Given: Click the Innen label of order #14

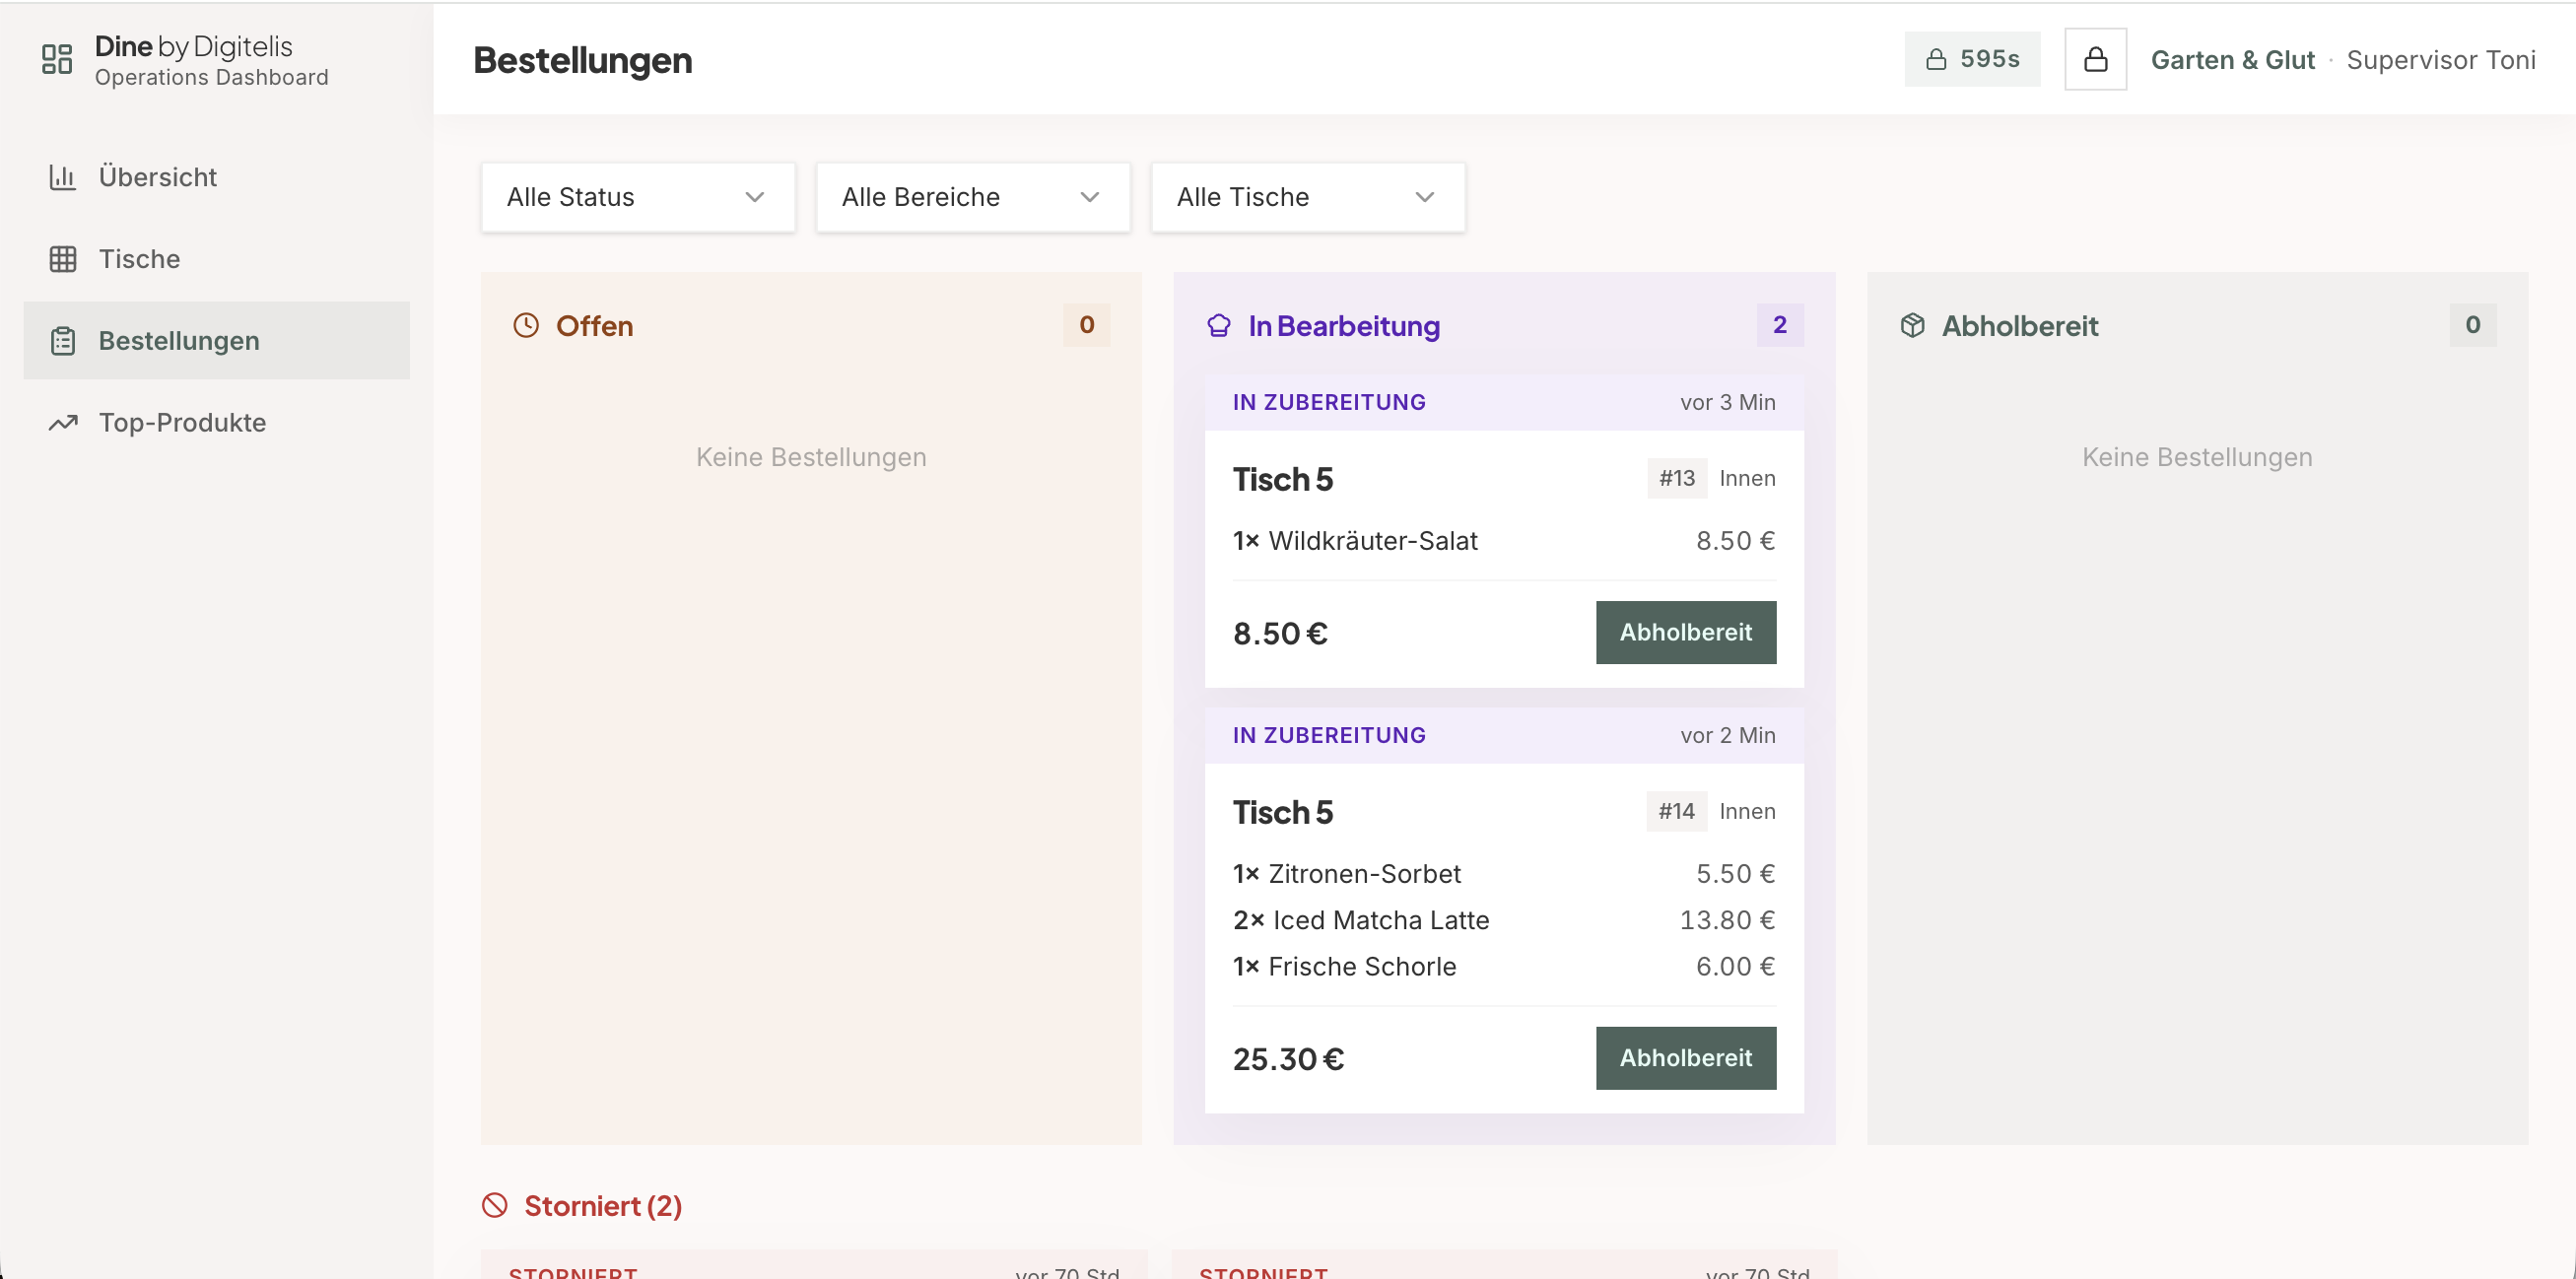Looking at the screenshot, I should click(x=1747, y=812).
